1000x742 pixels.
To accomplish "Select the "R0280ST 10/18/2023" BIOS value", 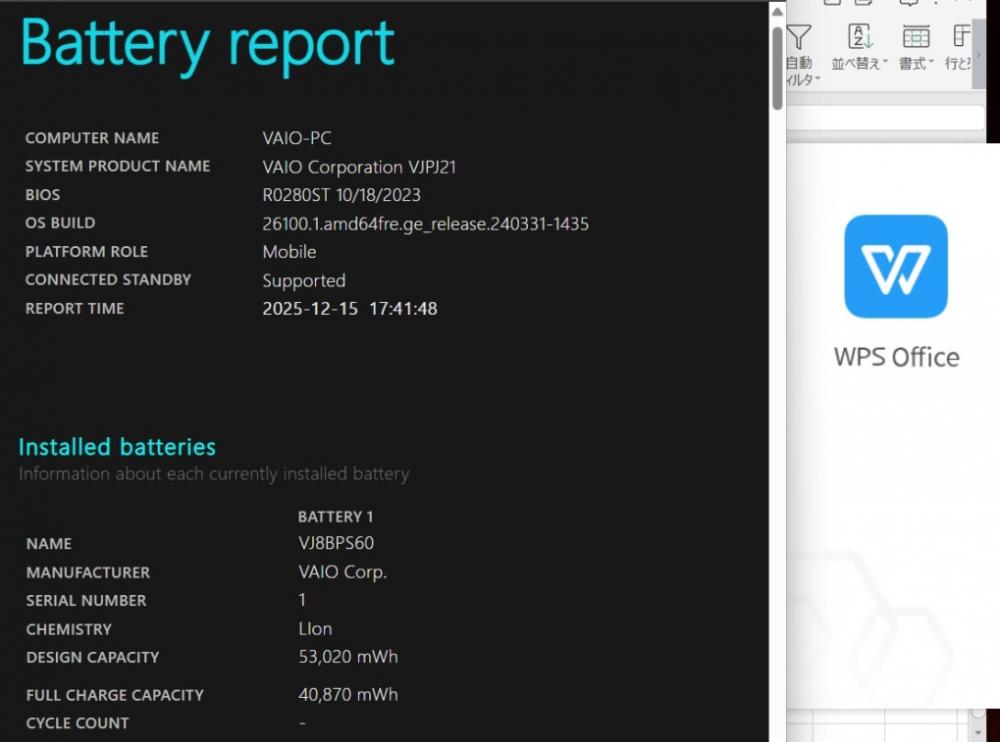I will click(x=341, y=195).
